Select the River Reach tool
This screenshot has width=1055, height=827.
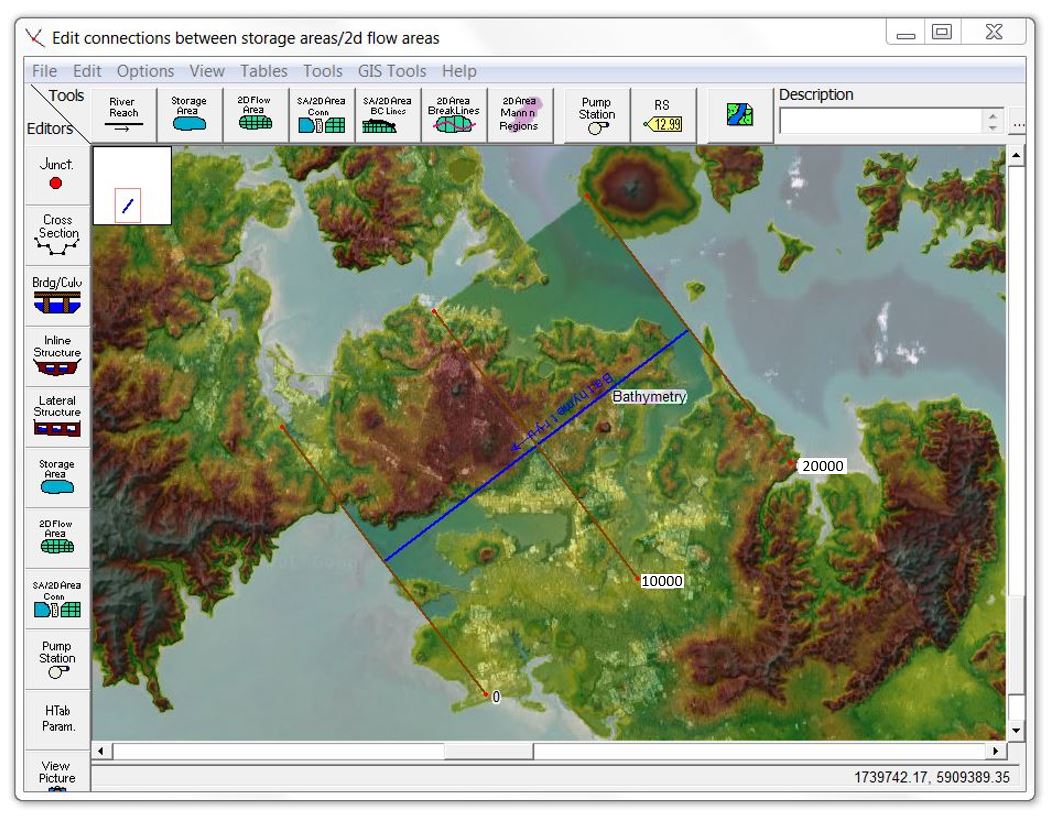[x=124, y=115]
